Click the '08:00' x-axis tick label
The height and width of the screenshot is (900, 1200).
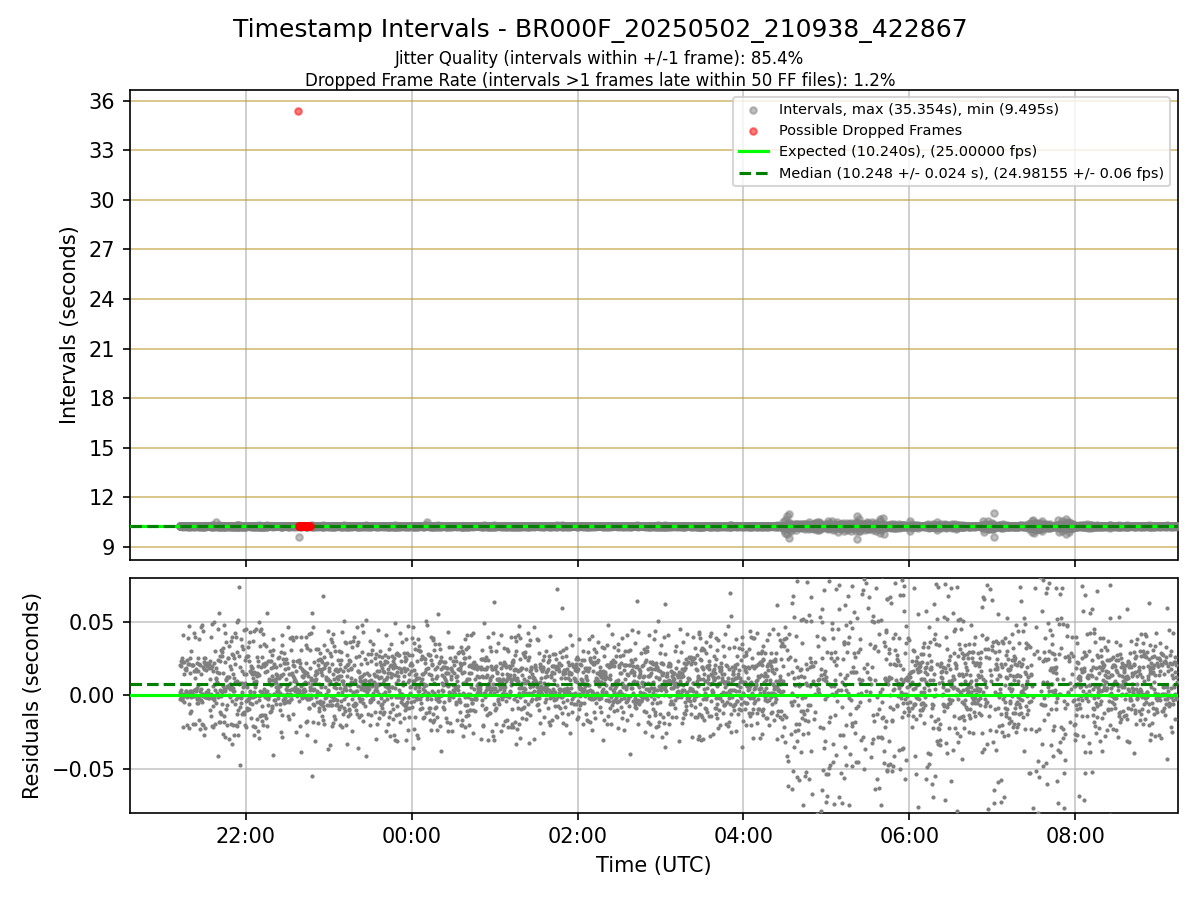pyautogui.click(x=1075, y=834)
